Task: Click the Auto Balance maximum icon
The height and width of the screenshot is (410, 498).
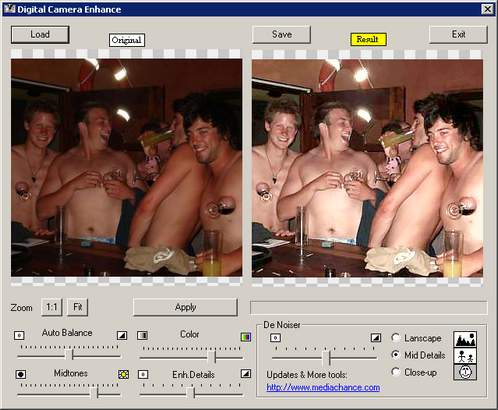Action: tap(122, 335)
